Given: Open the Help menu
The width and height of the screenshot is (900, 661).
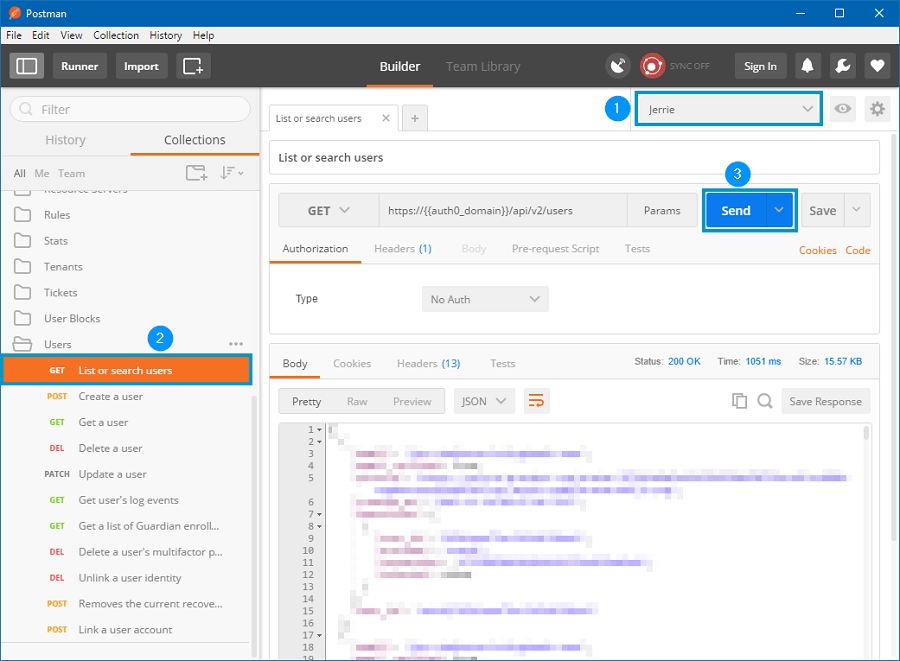Looking at the screenshot, I should tap(203, 35).
